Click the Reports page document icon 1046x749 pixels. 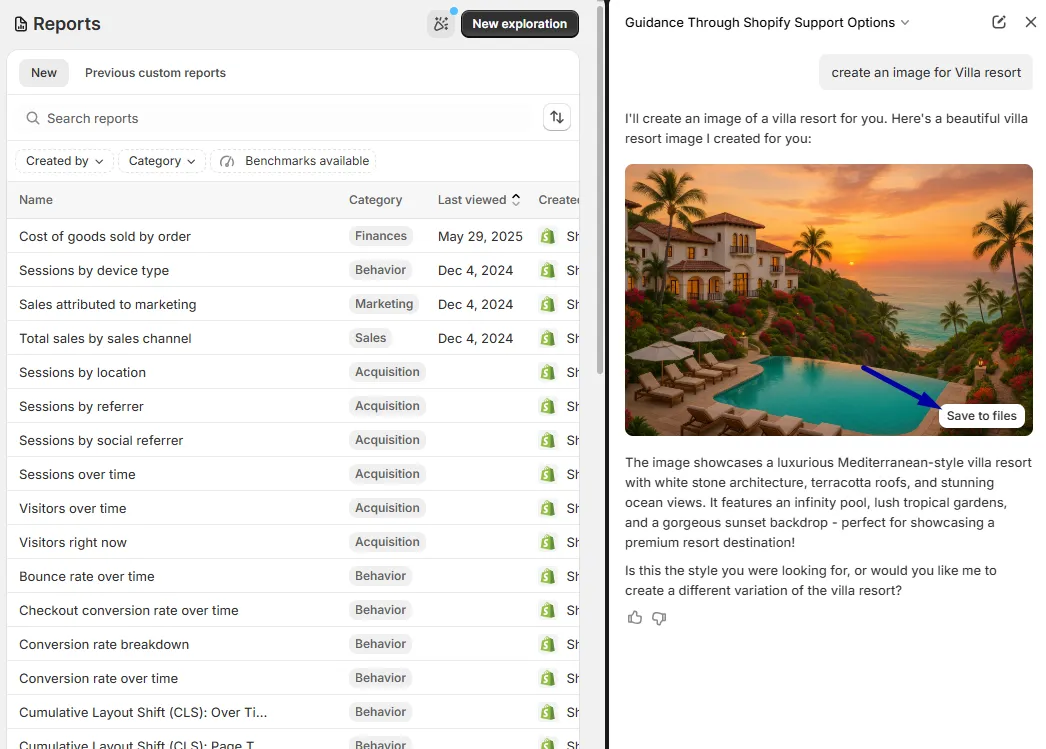tap(21, 24)
